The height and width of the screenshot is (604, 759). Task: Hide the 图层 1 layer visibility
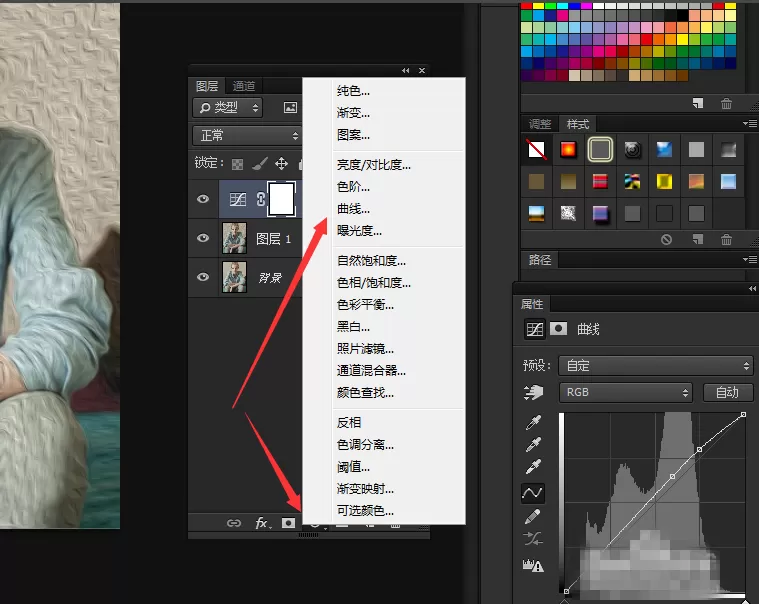click(203, 238)
